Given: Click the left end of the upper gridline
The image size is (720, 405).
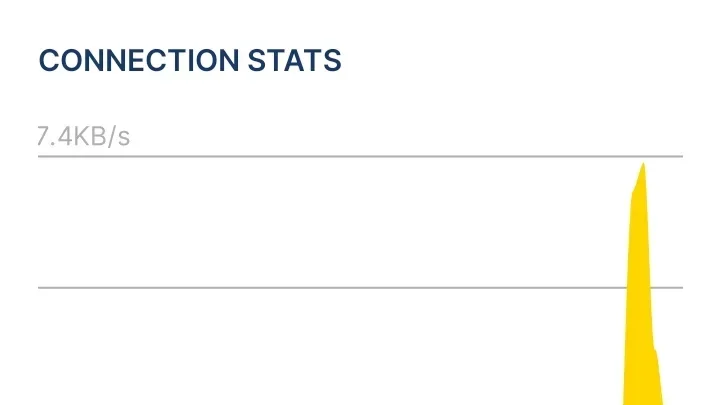Looking at the screenshot, I should (42, 157).
